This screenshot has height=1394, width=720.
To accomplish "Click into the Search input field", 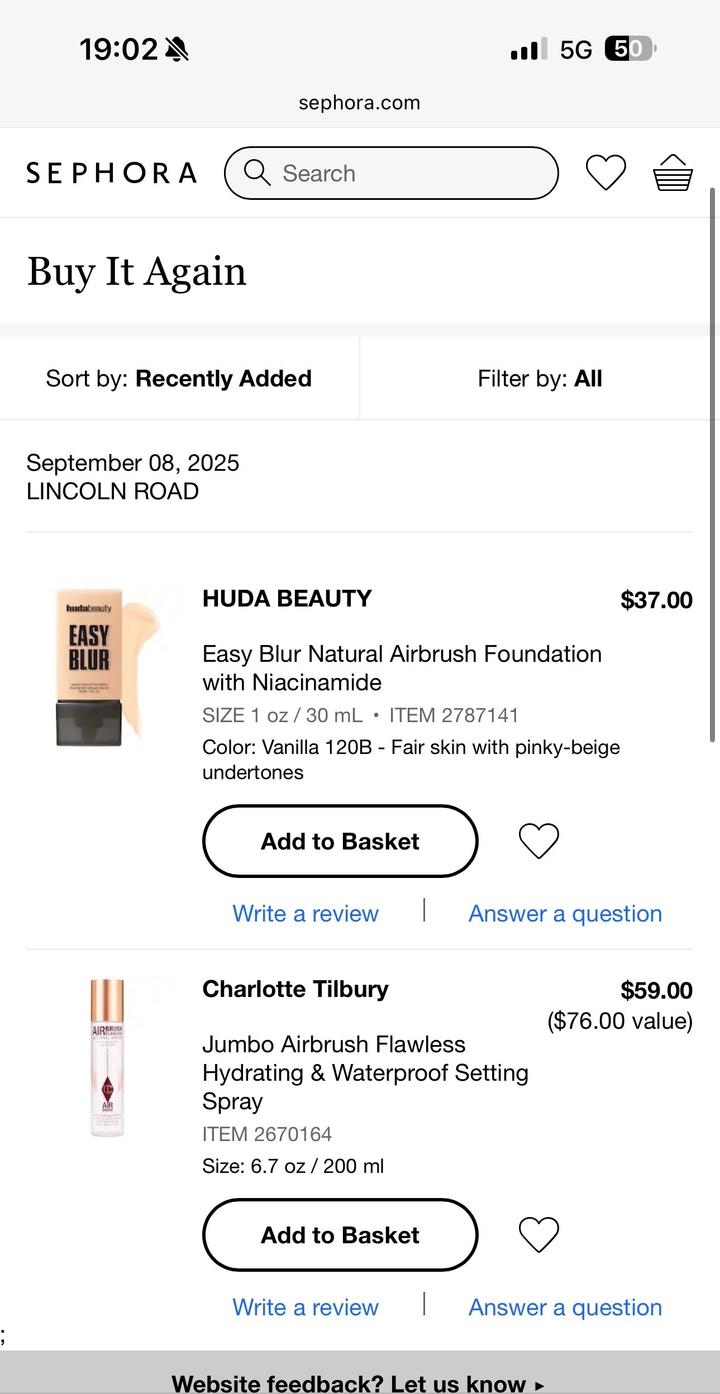I will click(x=410, y=173).
